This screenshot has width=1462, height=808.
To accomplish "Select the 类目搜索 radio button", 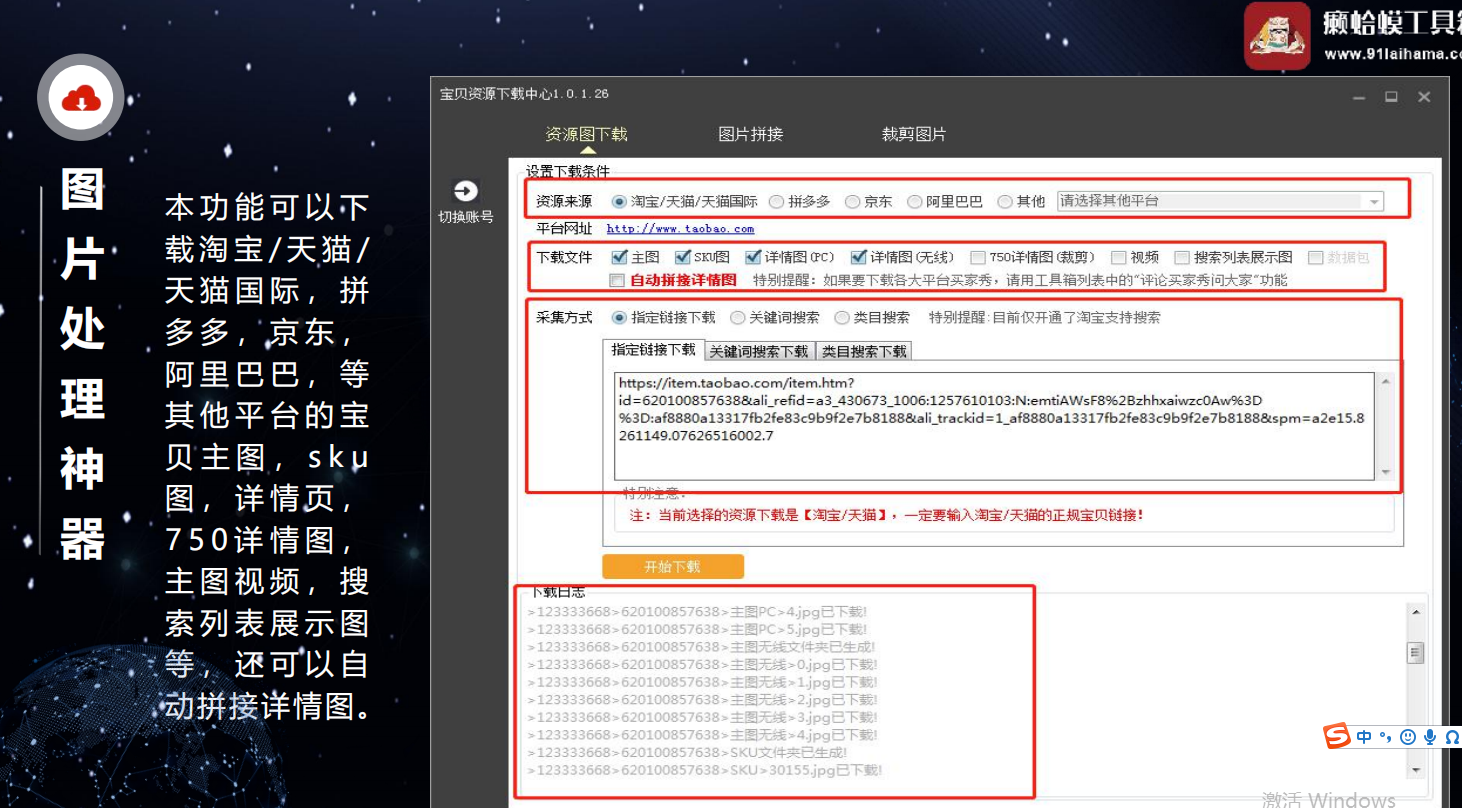I will click(841, 317).
